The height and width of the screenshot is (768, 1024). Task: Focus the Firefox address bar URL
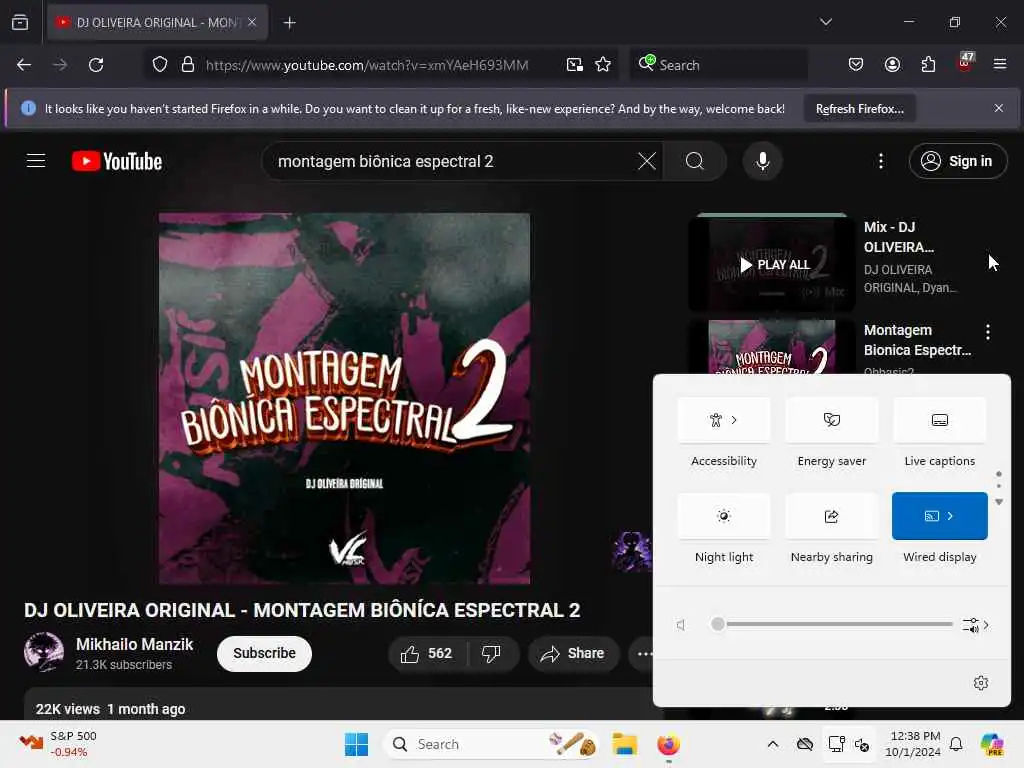tap(366, 65)
